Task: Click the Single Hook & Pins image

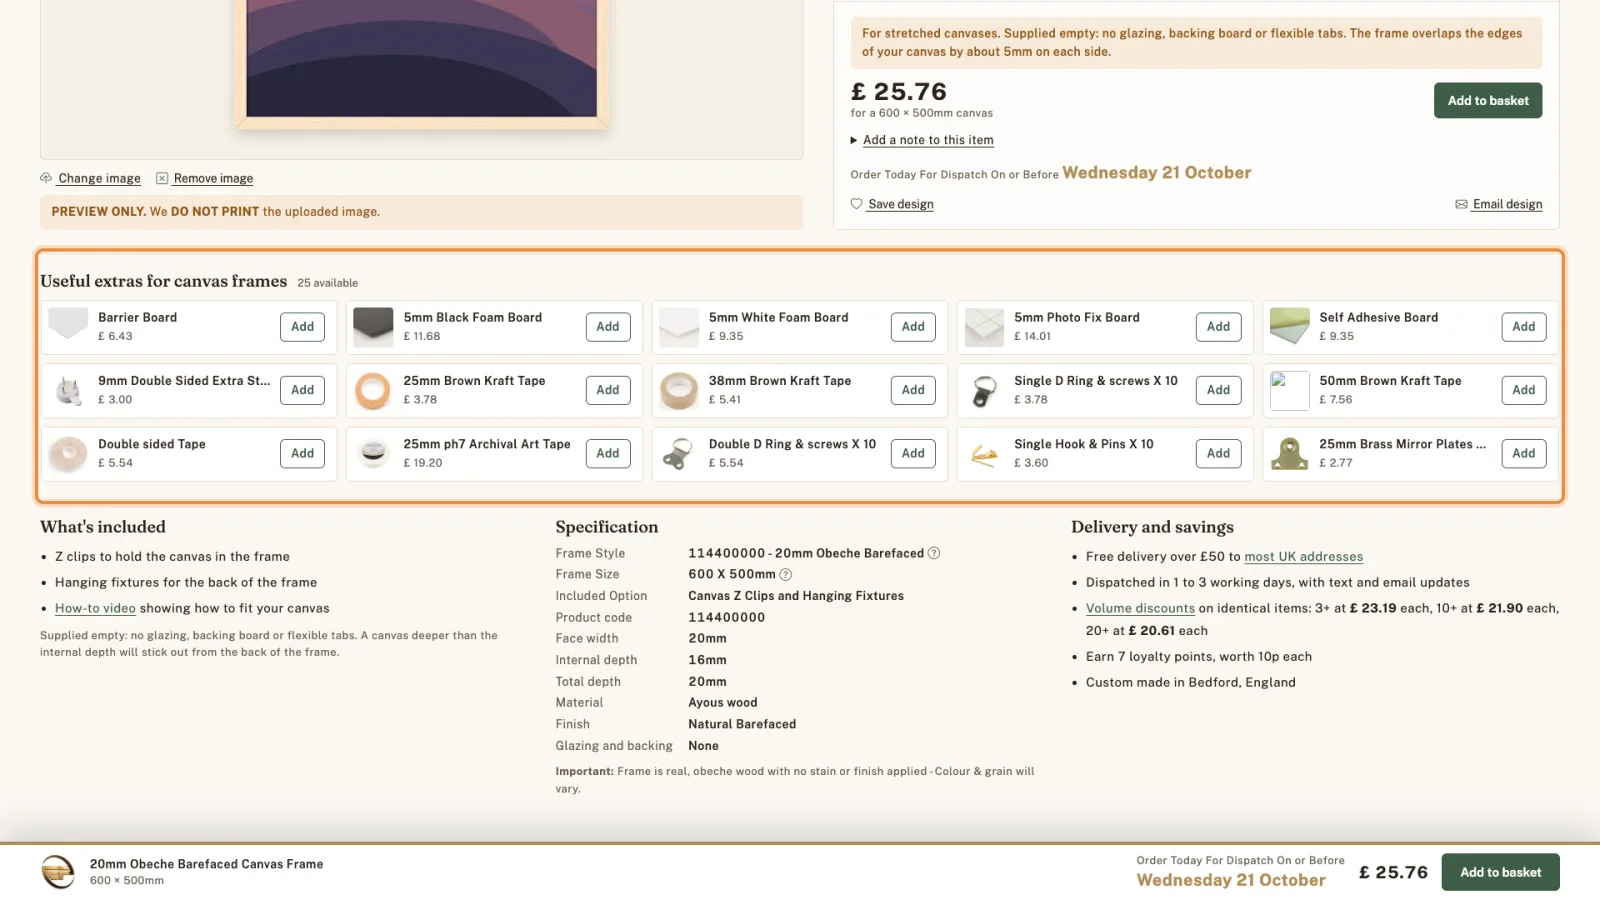Action: pyautogui.click(x=984, y=453)
